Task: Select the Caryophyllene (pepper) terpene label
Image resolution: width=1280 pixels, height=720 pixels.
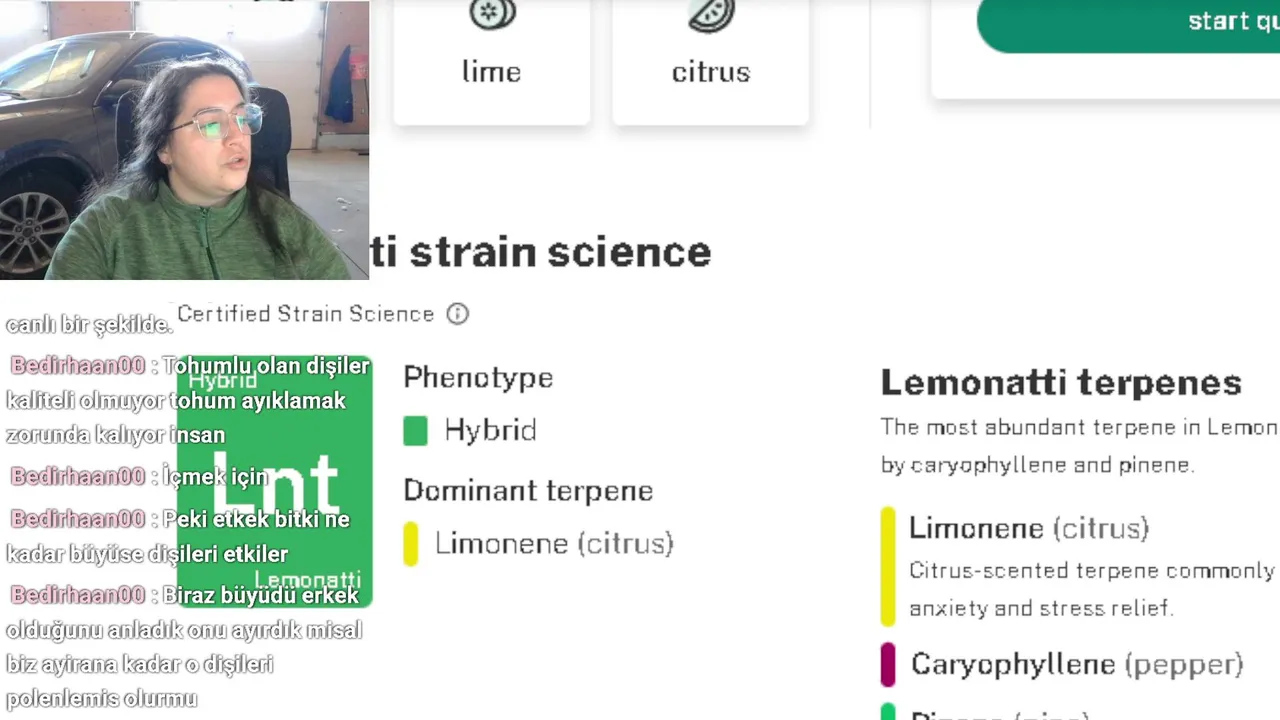Action: pyautogui.click(x=1076, y=664)
